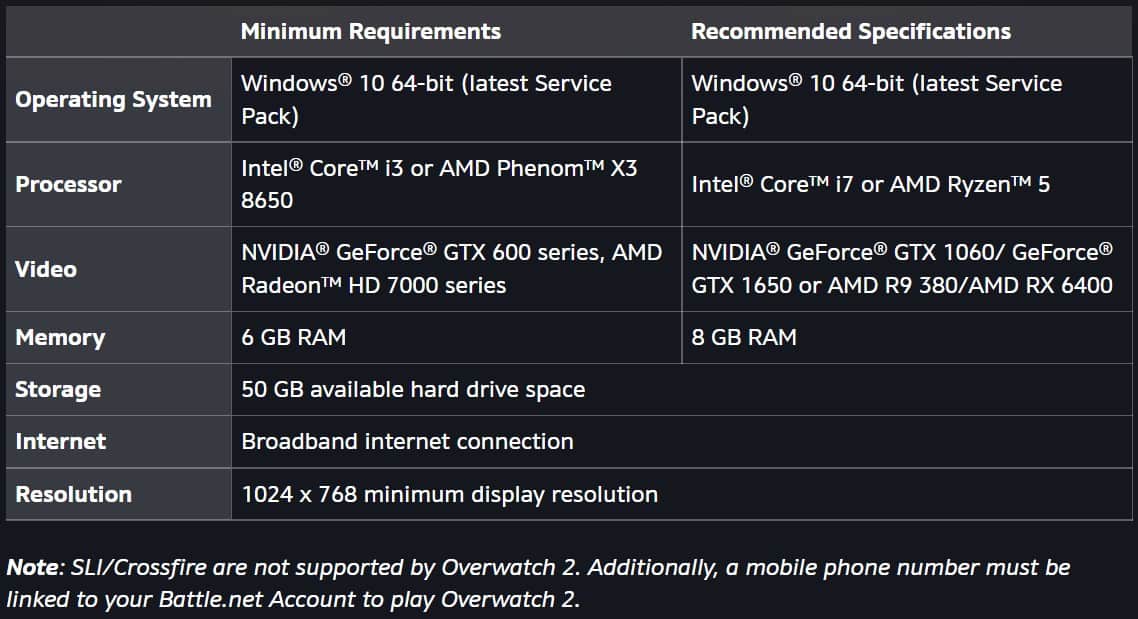Click the 8 GB RAM cell

(744, 338)
